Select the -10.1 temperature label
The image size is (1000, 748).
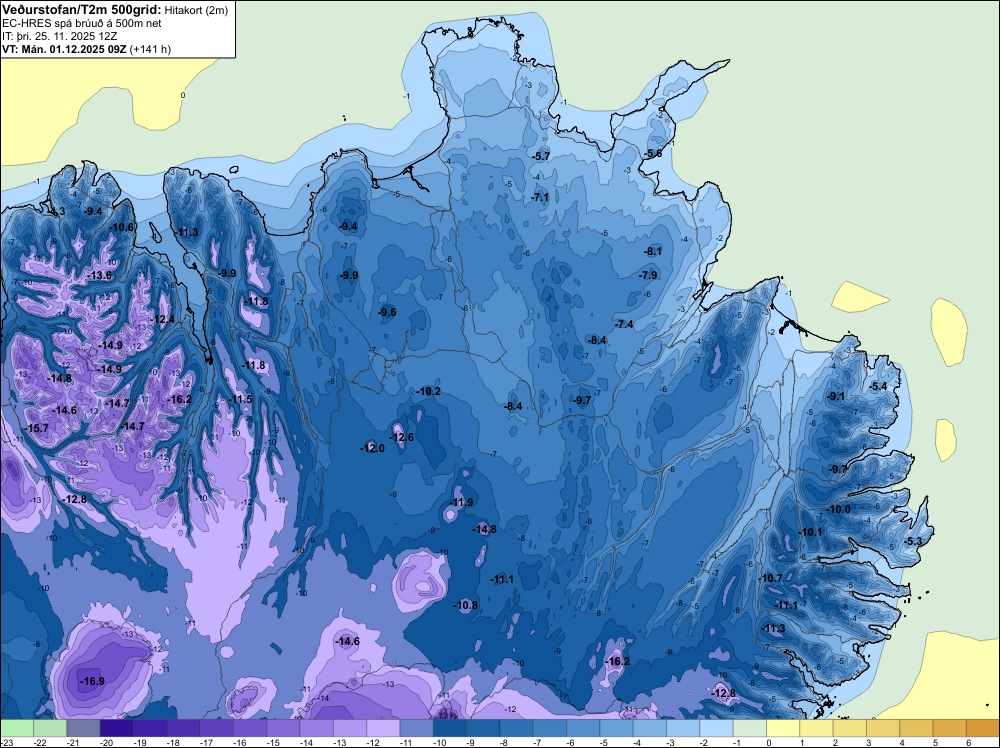[x=811, y=532]
